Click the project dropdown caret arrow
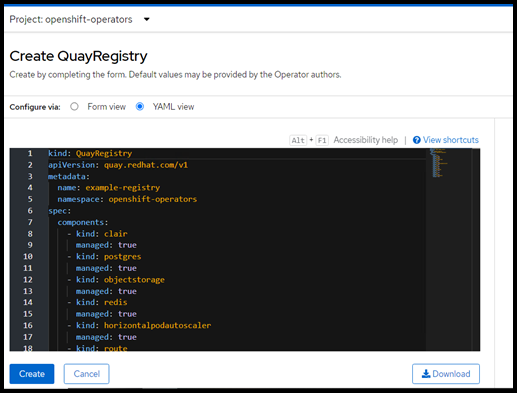Viewport: 517px width, 393px height. point(146,20)
